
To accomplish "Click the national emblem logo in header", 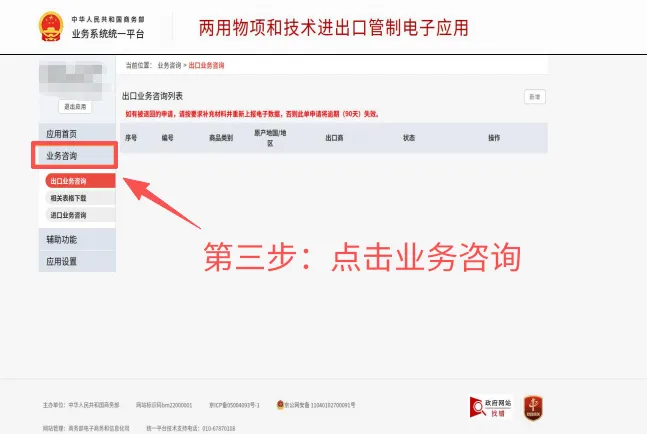I will [51, 26].
